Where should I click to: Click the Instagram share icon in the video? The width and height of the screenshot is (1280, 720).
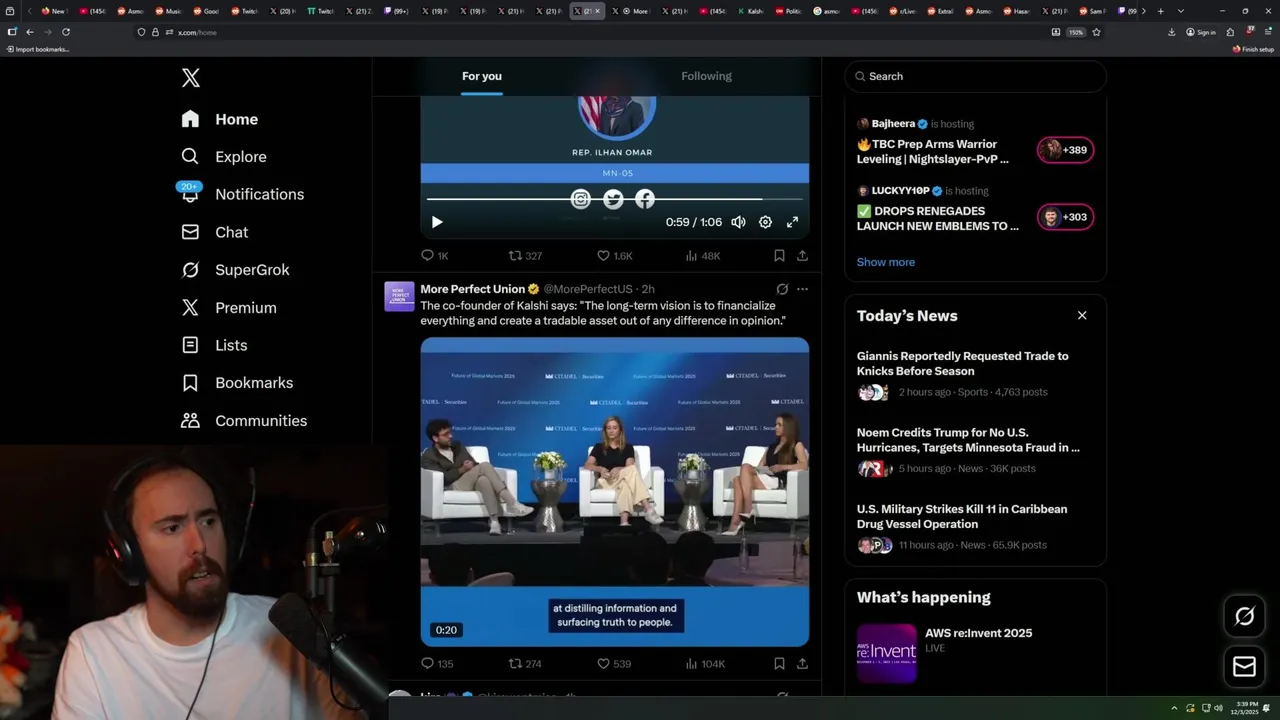pos(581,199)
